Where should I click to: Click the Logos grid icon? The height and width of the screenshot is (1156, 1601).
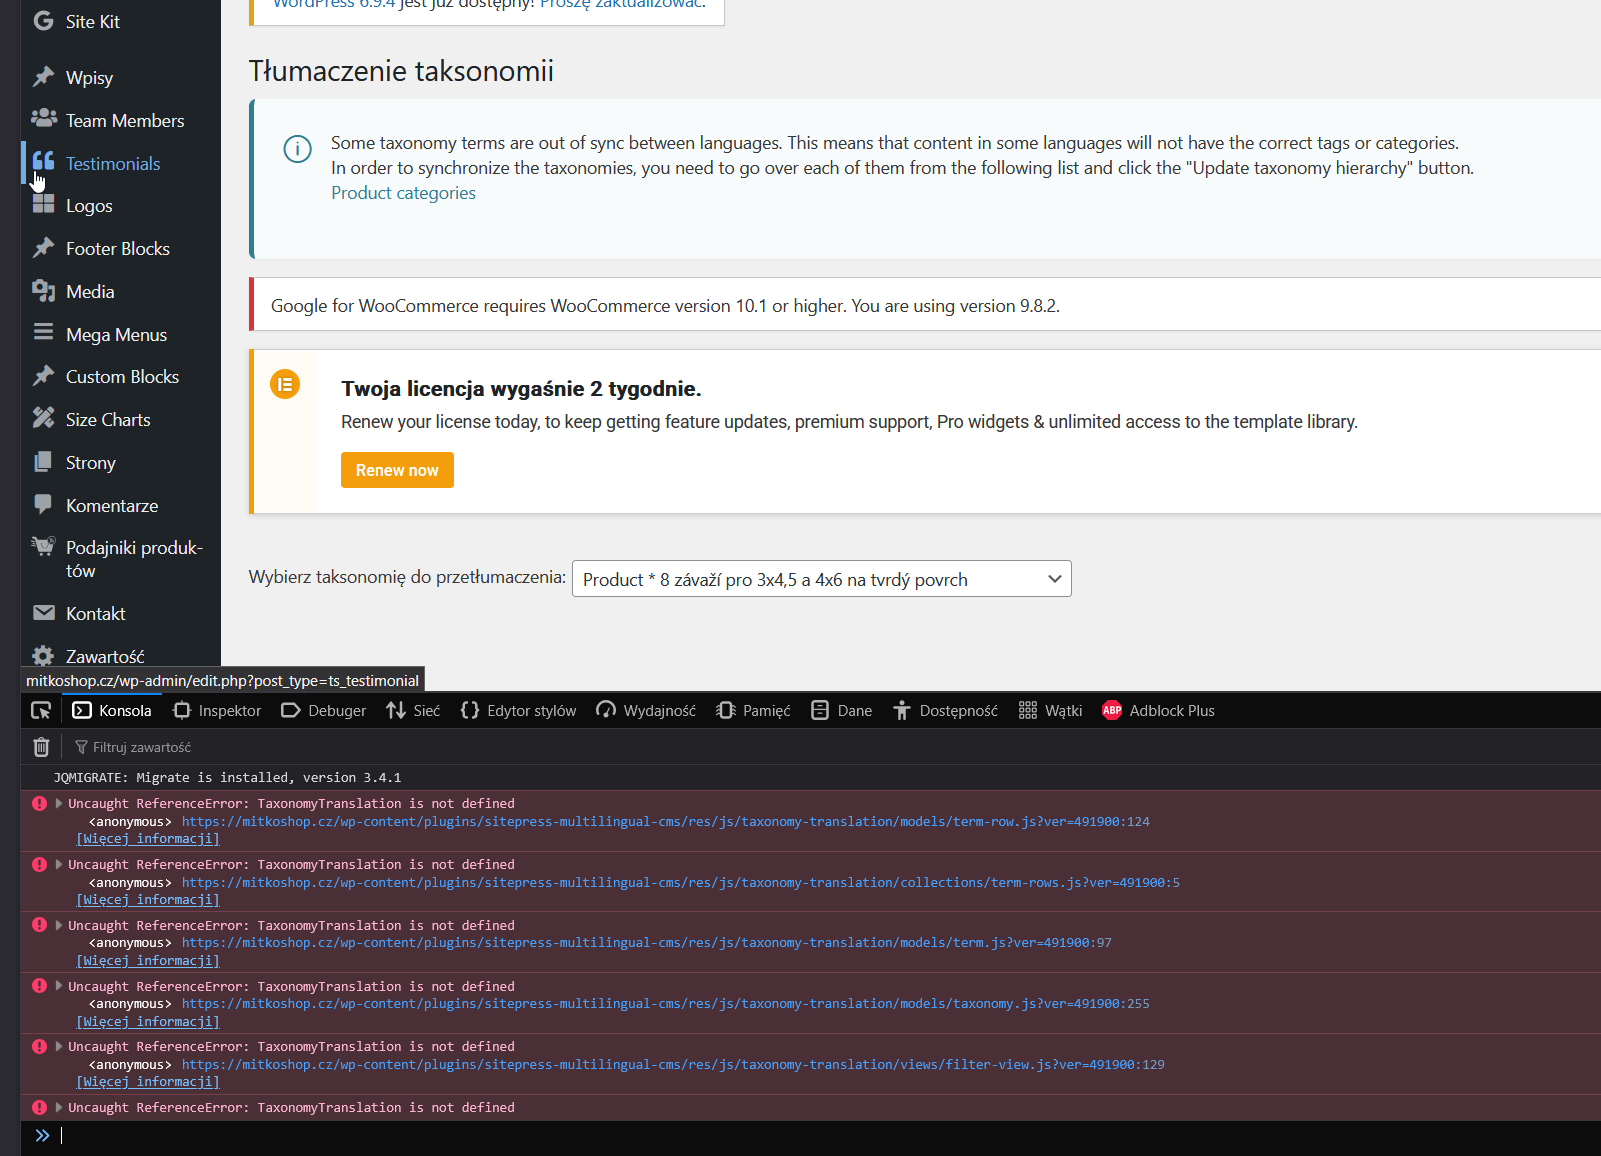click(43, 204)
